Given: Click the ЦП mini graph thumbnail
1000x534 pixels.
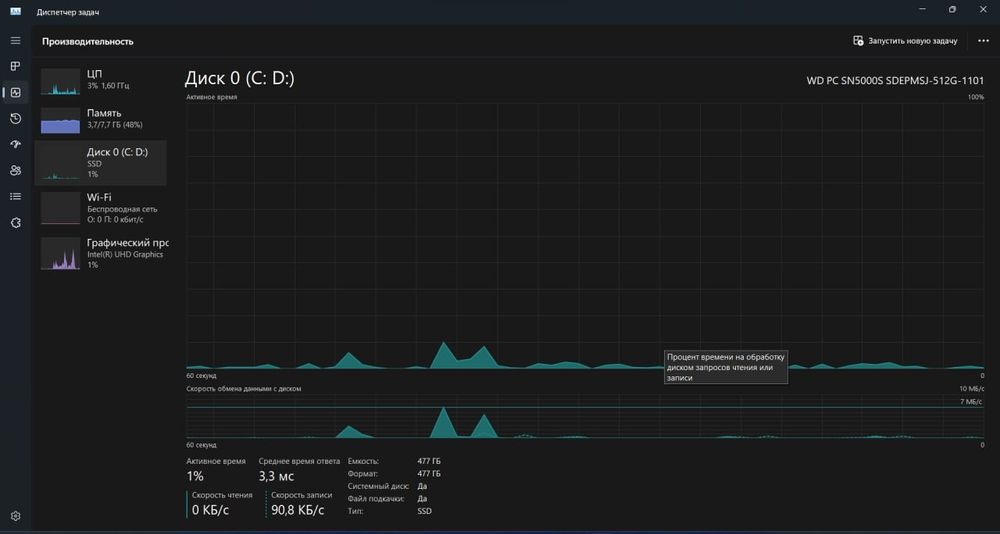Looking at the screenshot, I should point(61,82).
